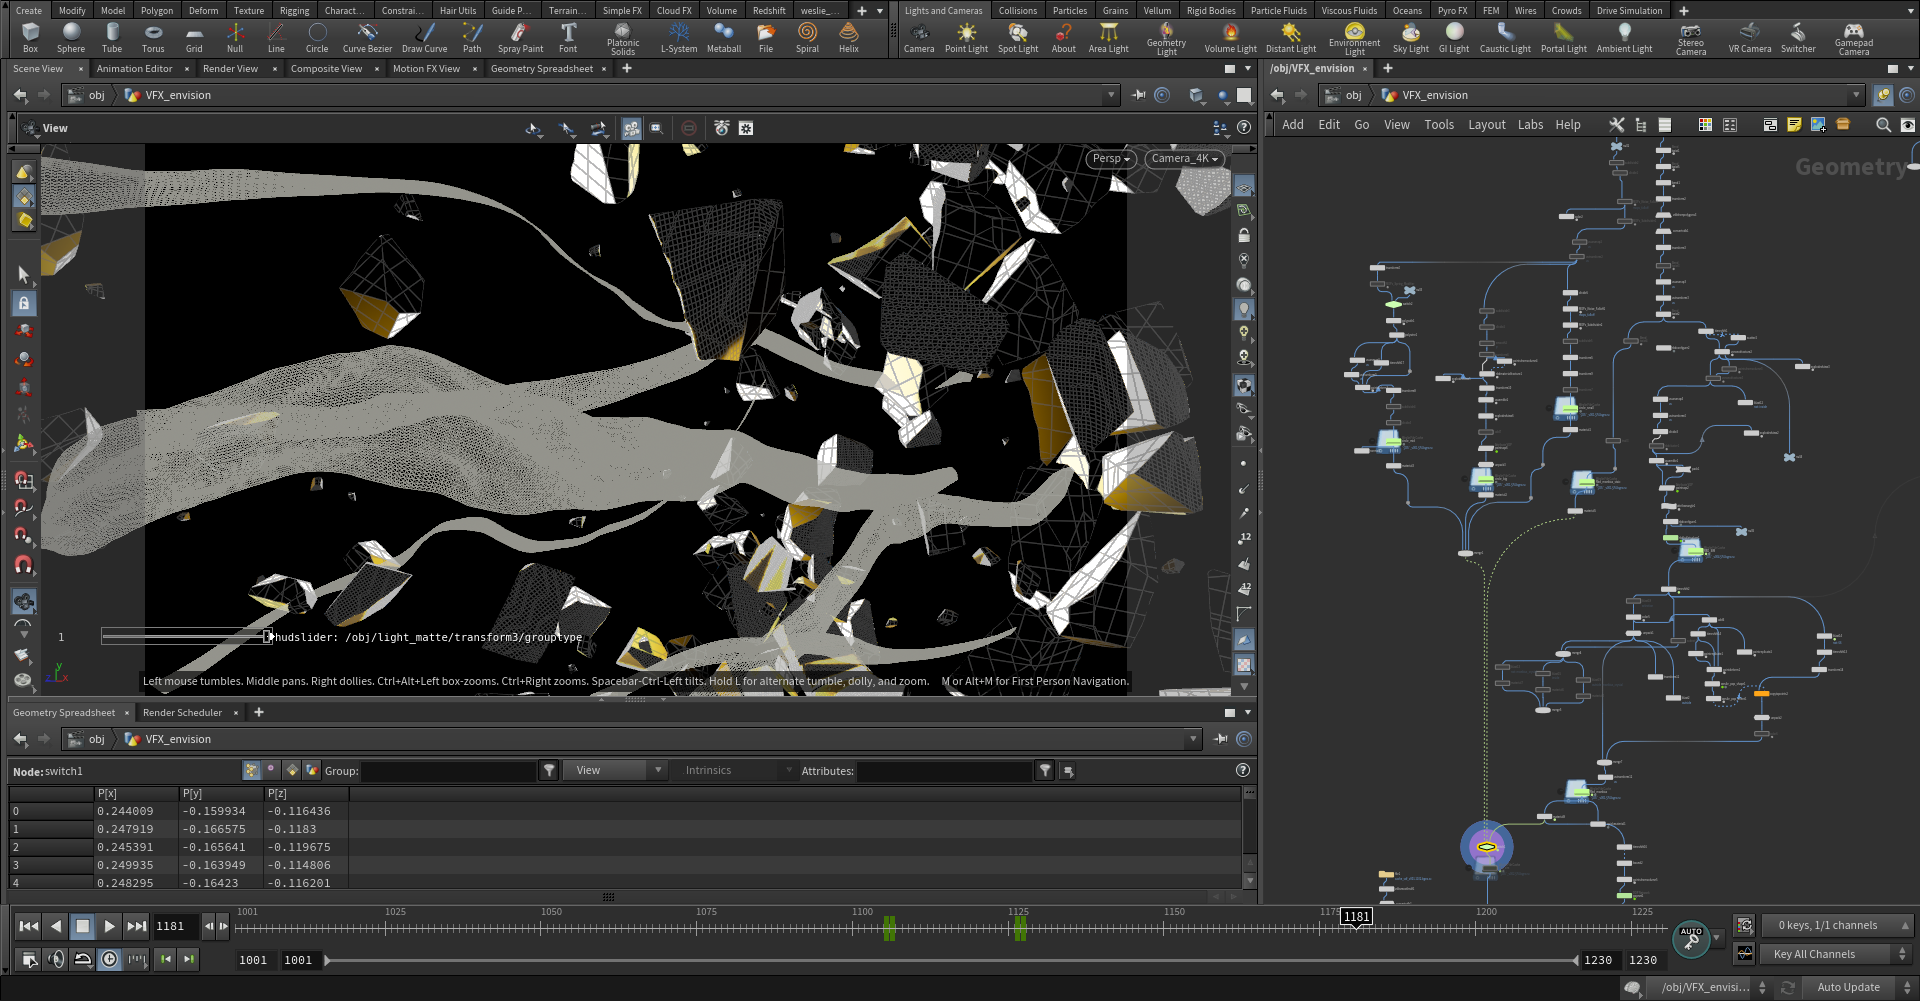Click the hudslider grouptype slider
The height and width of the screenshot is (1001, 1920).
click(x=186, y=637)
